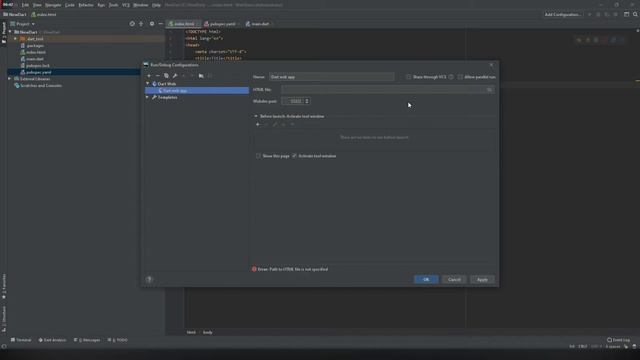
Task: Click Add Configuration button in toolbar
Action: [x=562, y=14]
